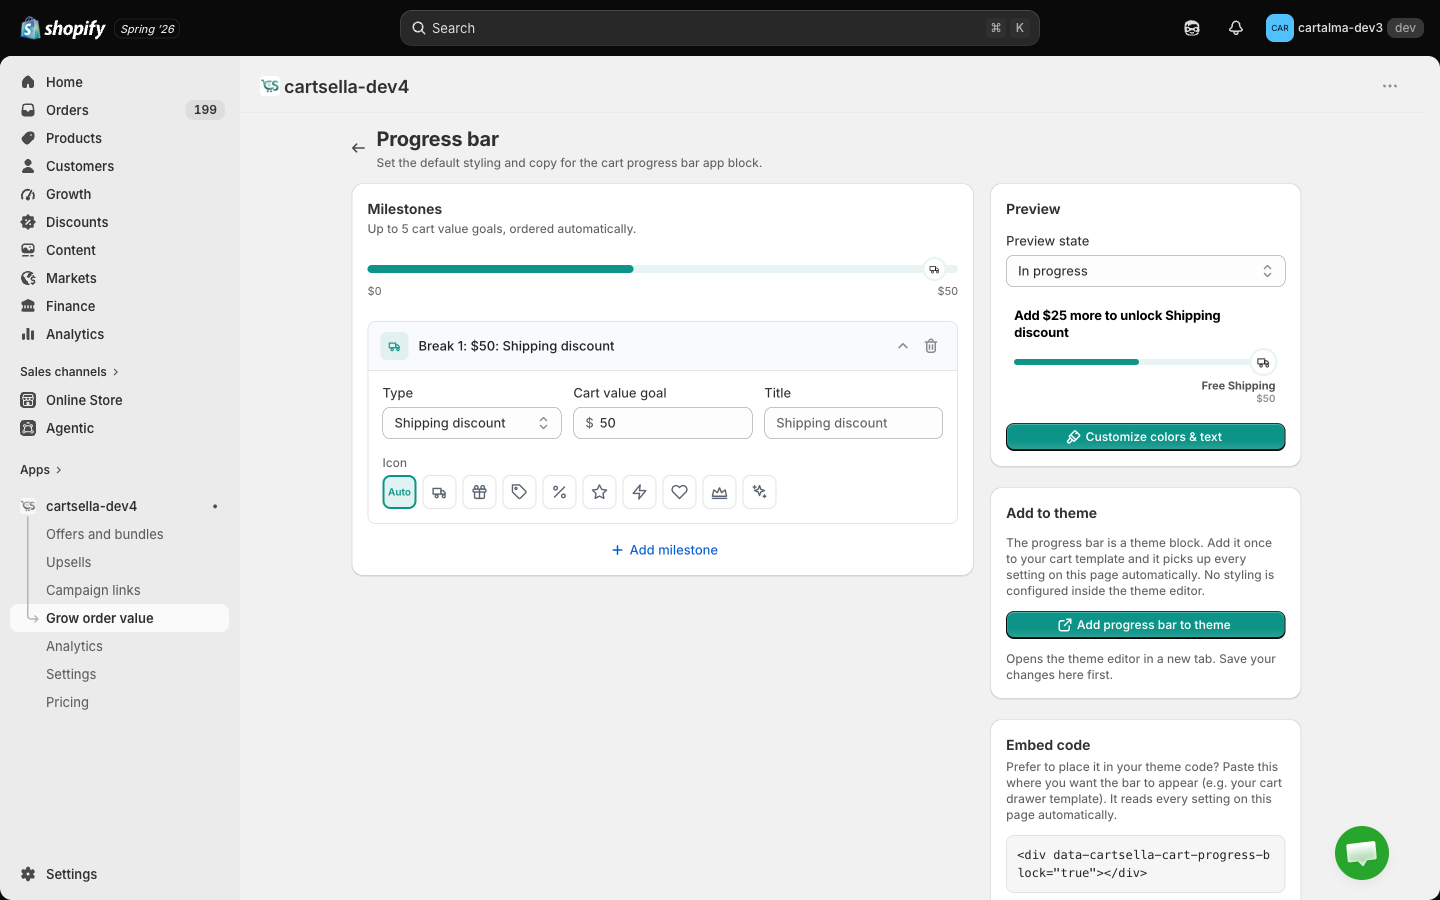Select the Auto icon option
Viewport: 1440px width, 900px height.
(x=399, y=492)
